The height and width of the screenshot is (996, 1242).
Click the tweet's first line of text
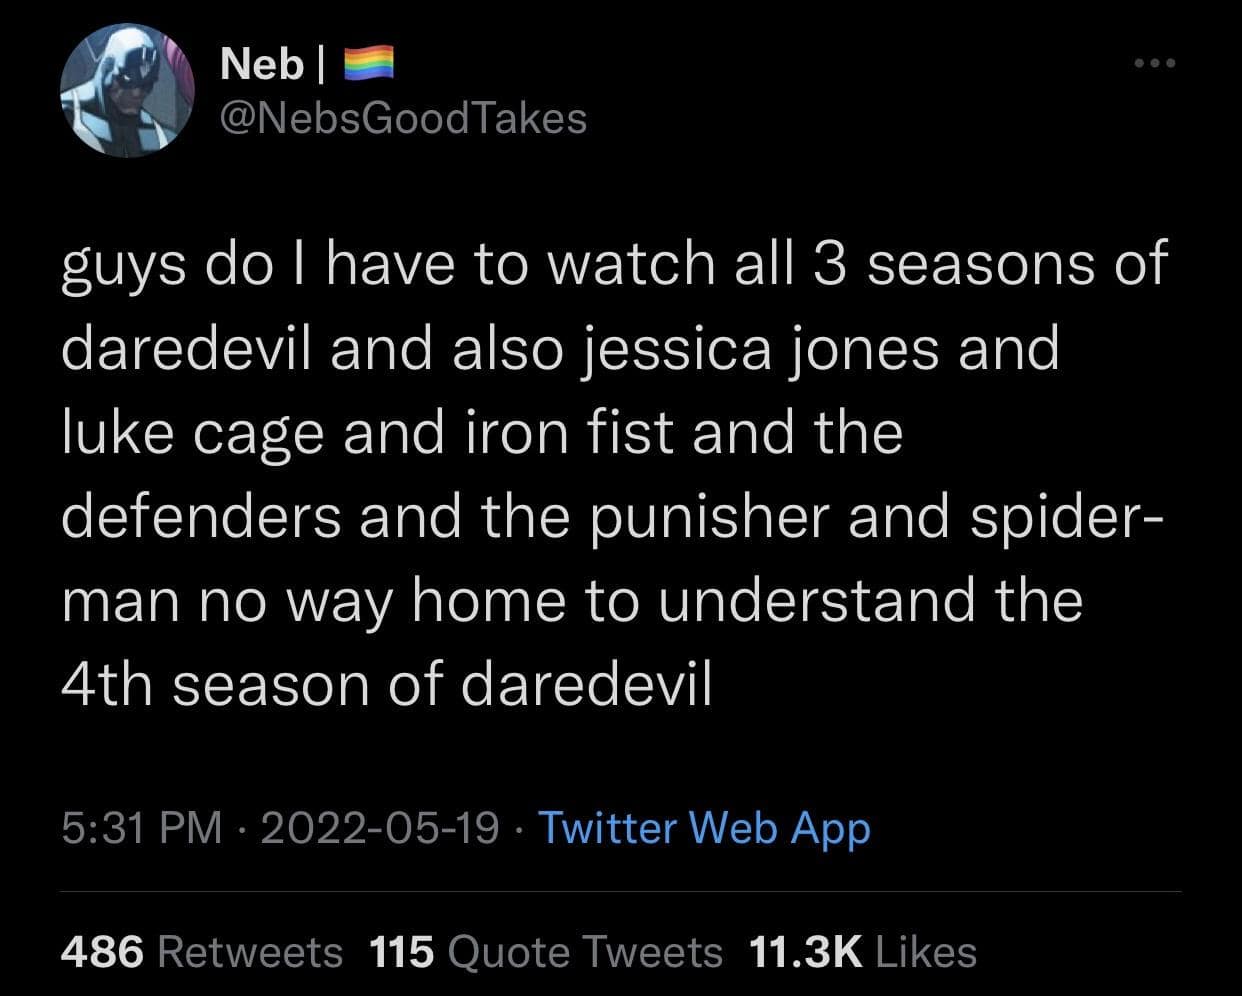point(614,264)
